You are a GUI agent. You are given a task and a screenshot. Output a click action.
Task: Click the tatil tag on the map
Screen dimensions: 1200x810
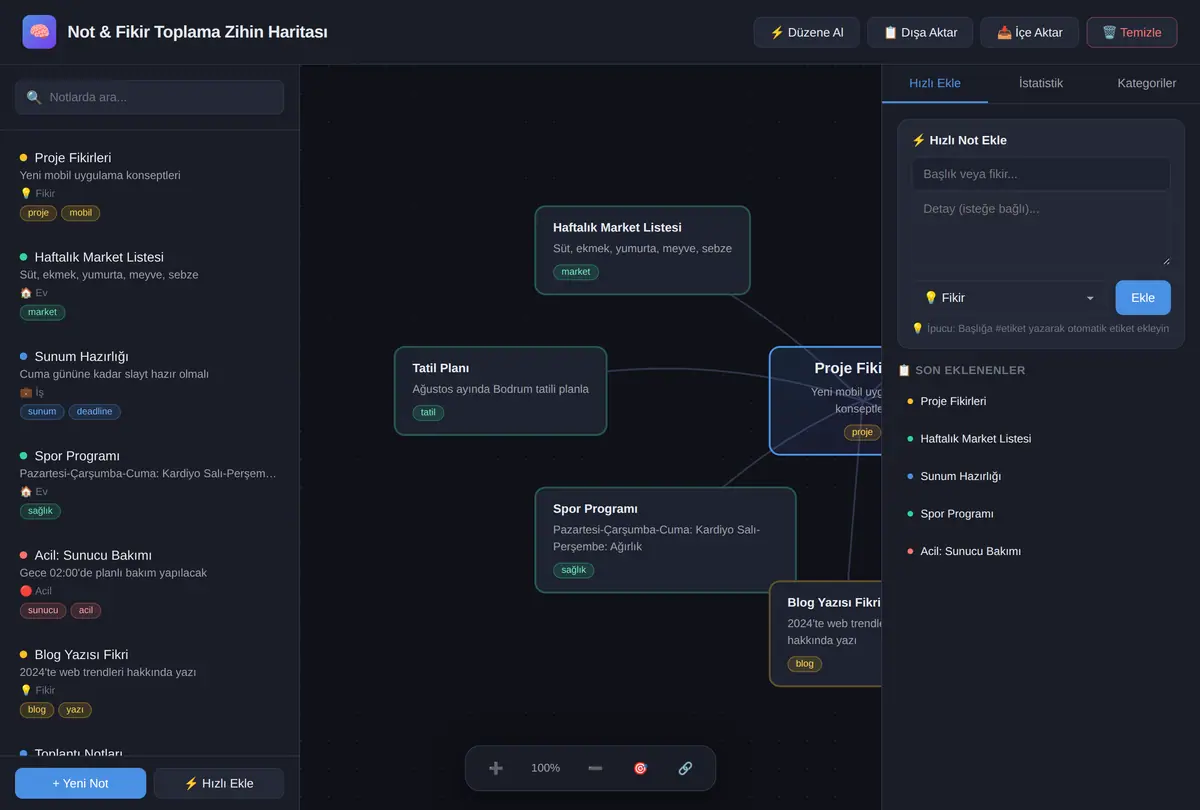point(428,412)
